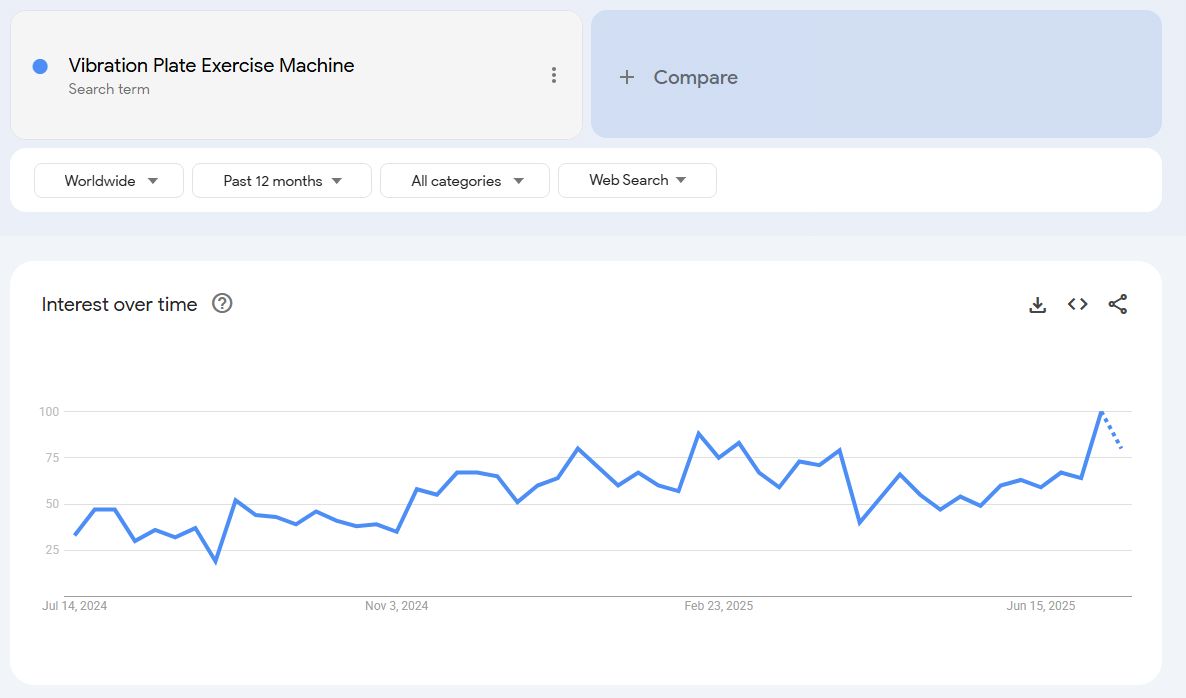Click the plus icon in the Compare box
Screen dimensions: 1186x698
click(627, 77)
